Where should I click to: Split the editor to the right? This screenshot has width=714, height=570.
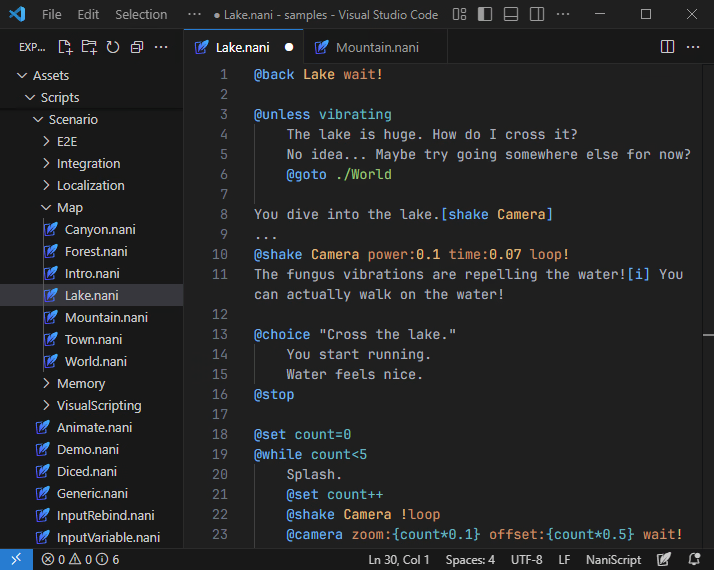coord(667,47)
